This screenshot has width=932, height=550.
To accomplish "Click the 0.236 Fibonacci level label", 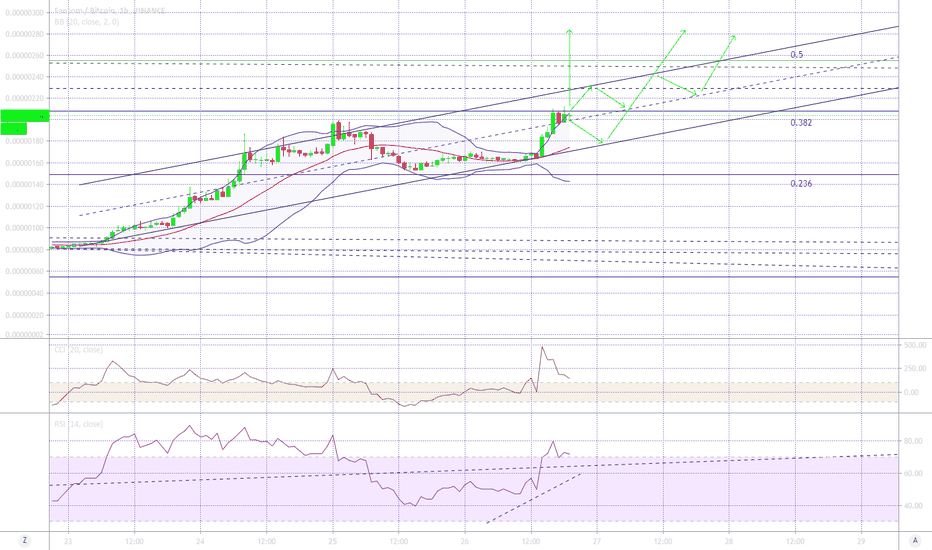I will (x=801, y=184).
